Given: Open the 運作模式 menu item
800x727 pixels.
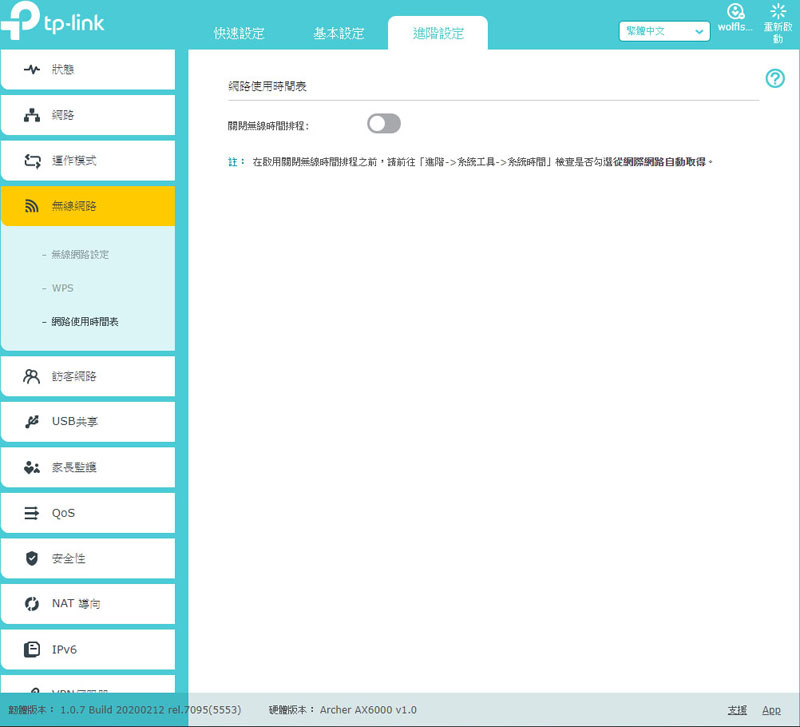Looking at the screenshot, I should click(88, 161).
